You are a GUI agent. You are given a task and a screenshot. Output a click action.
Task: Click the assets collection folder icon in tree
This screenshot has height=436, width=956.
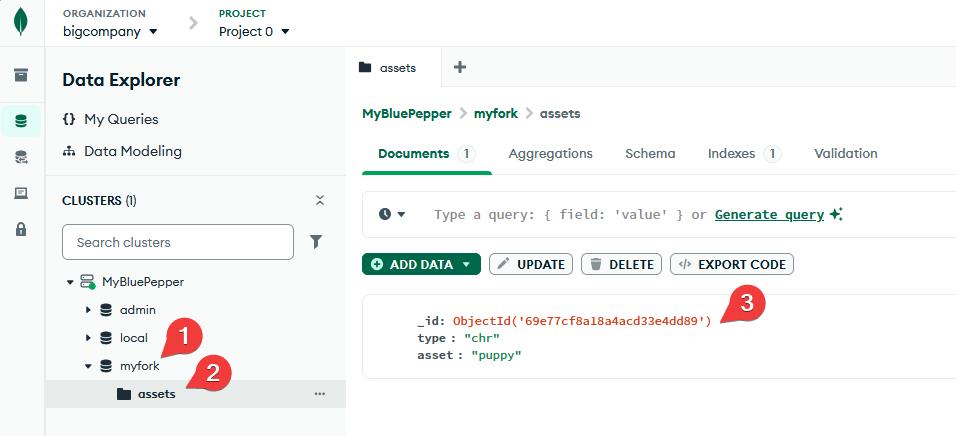click(x=124, y=394)
